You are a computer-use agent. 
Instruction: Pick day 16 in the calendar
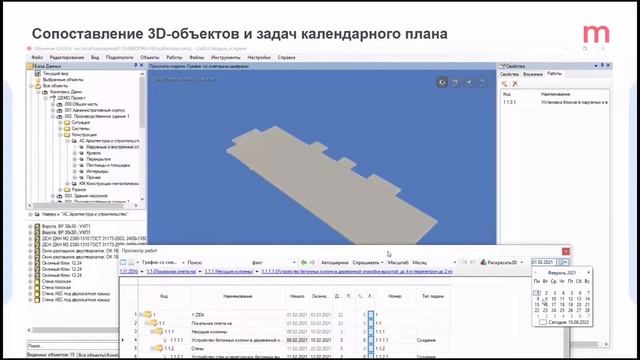(x=545, y=304)
